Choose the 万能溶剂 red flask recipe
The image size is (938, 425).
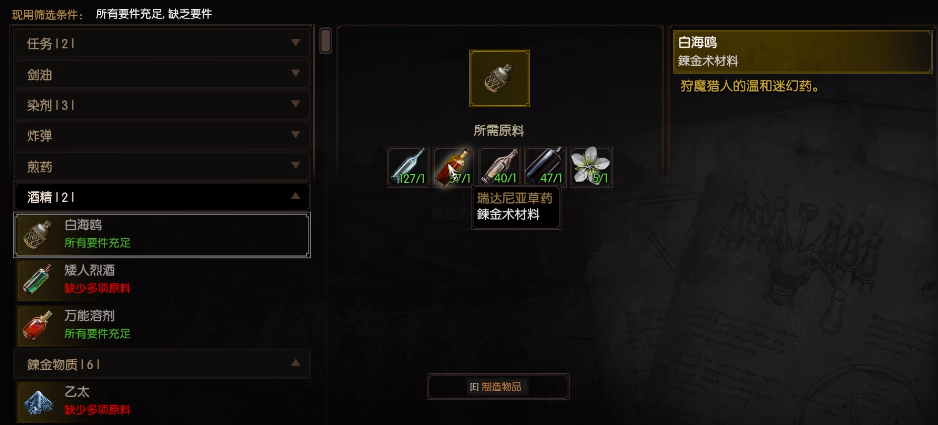(162, 324)
